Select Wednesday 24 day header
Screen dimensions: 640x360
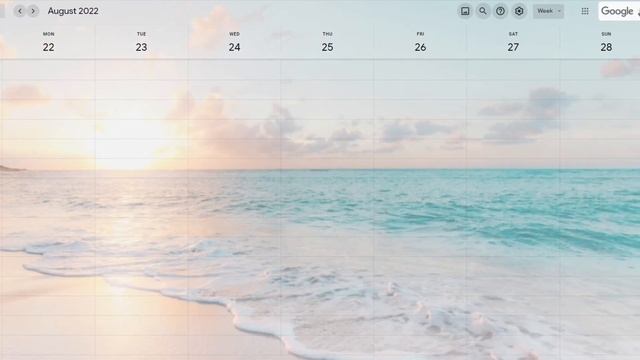(234, 43)
